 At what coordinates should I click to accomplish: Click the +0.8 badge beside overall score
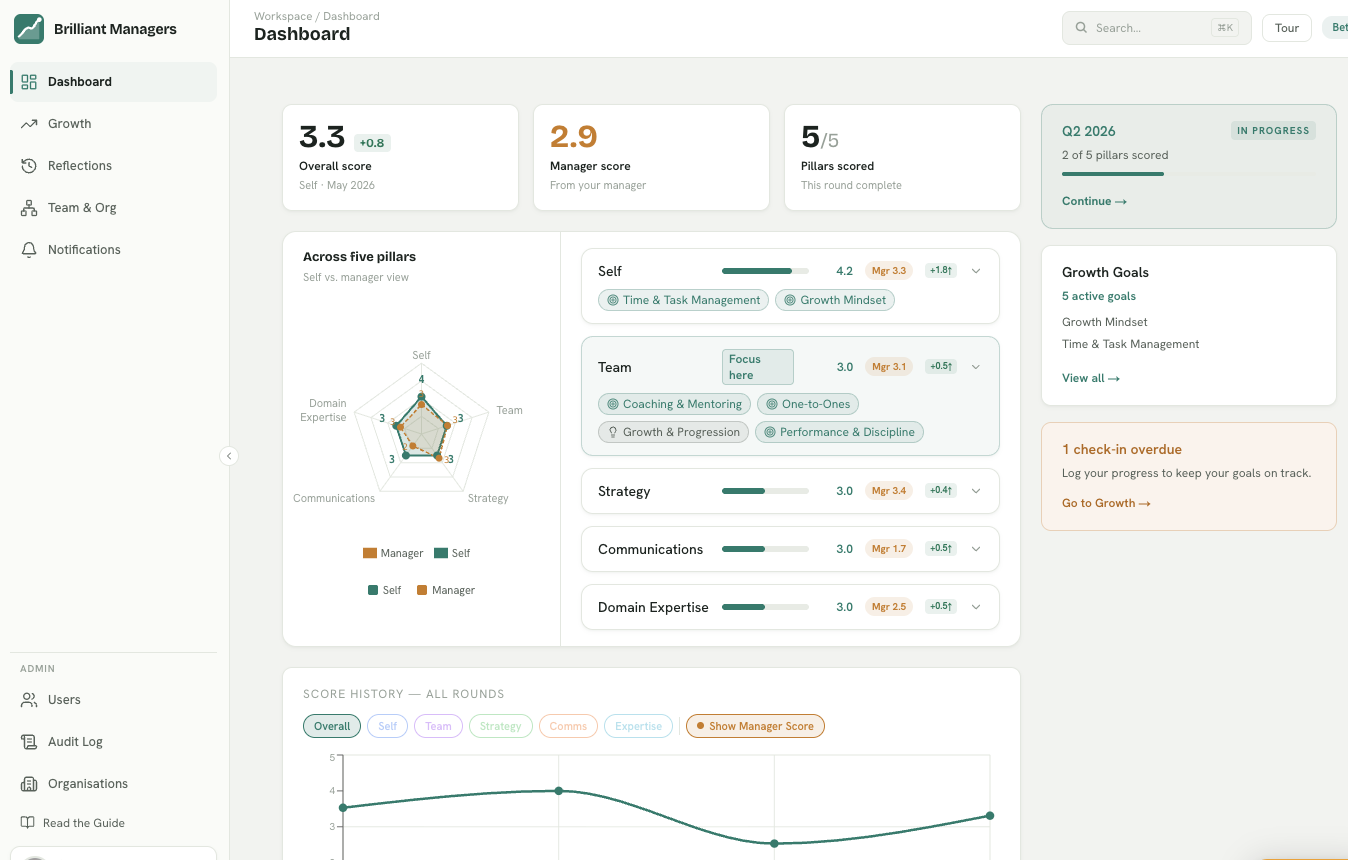[x=372, y=143]
